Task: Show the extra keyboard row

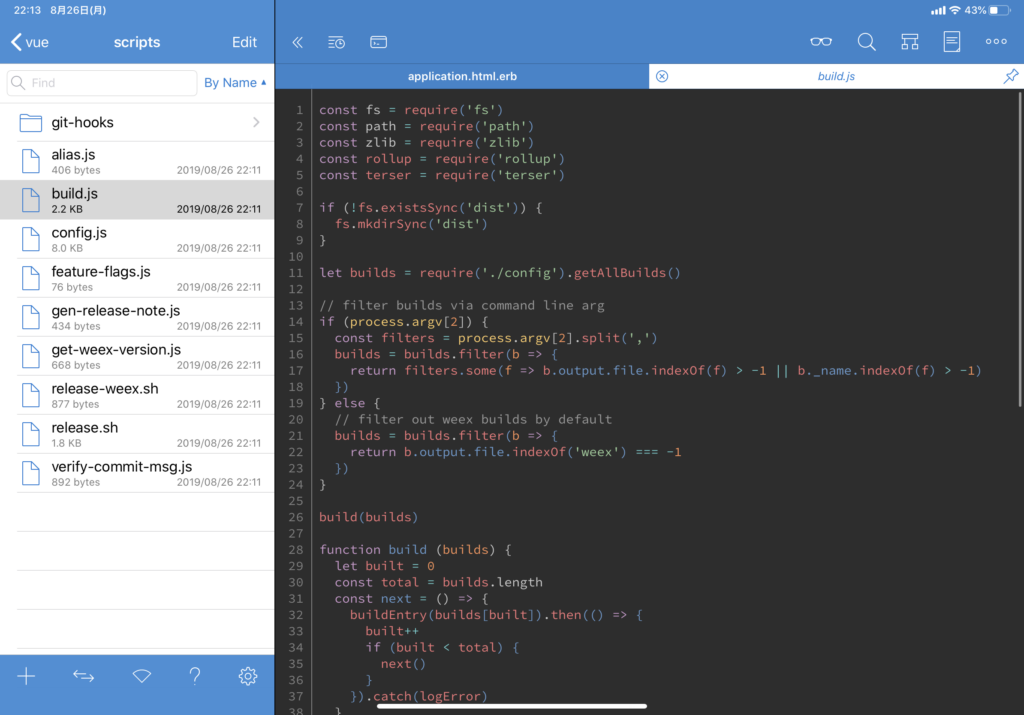Action: 378,42
